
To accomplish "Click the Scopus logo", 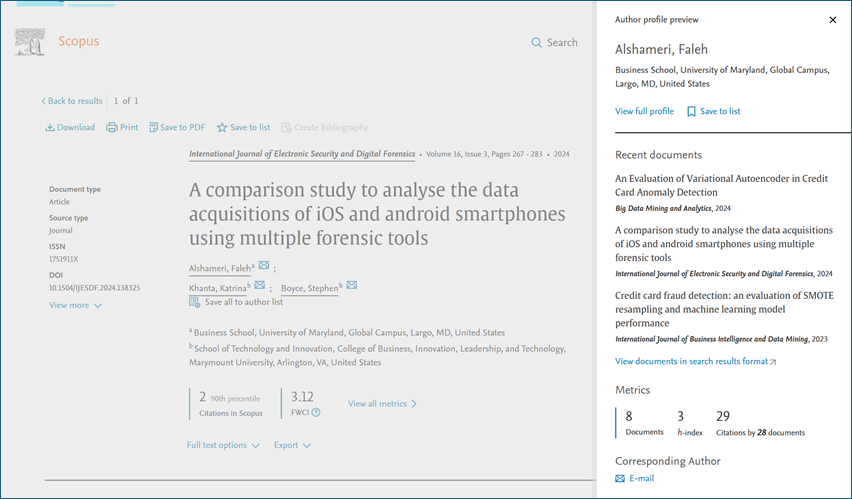I will (x=57, y=42).
